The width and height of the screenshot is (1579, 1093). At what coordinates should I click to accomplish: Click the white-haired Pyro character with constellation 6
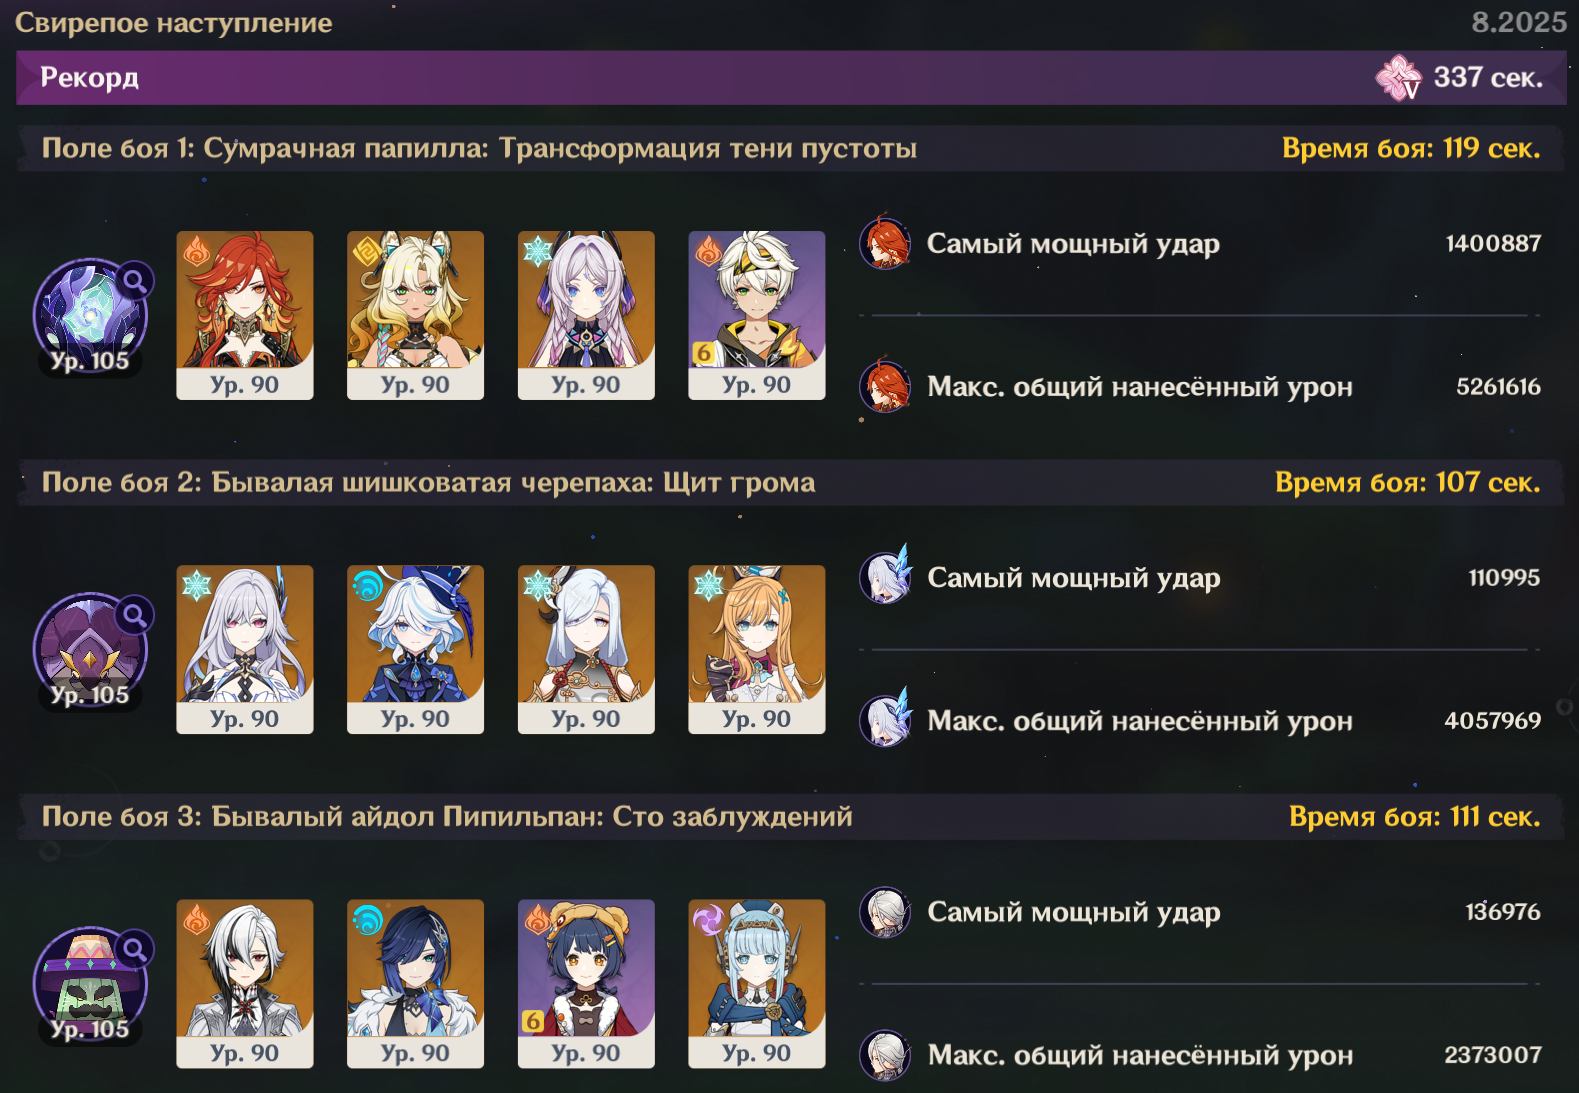click(757, 315)
